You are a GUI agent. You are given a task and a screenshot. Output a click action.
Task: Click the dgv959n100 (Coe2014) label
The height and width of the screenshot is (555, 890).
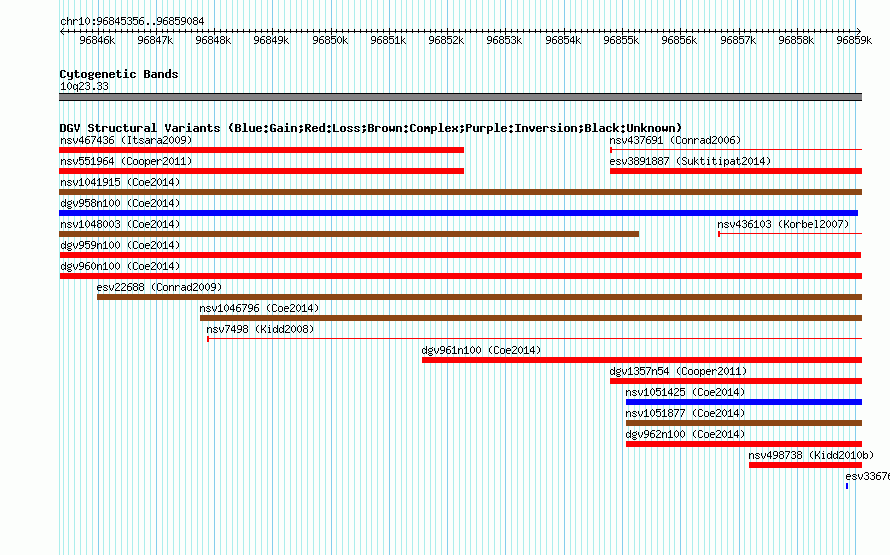(120, 245)
